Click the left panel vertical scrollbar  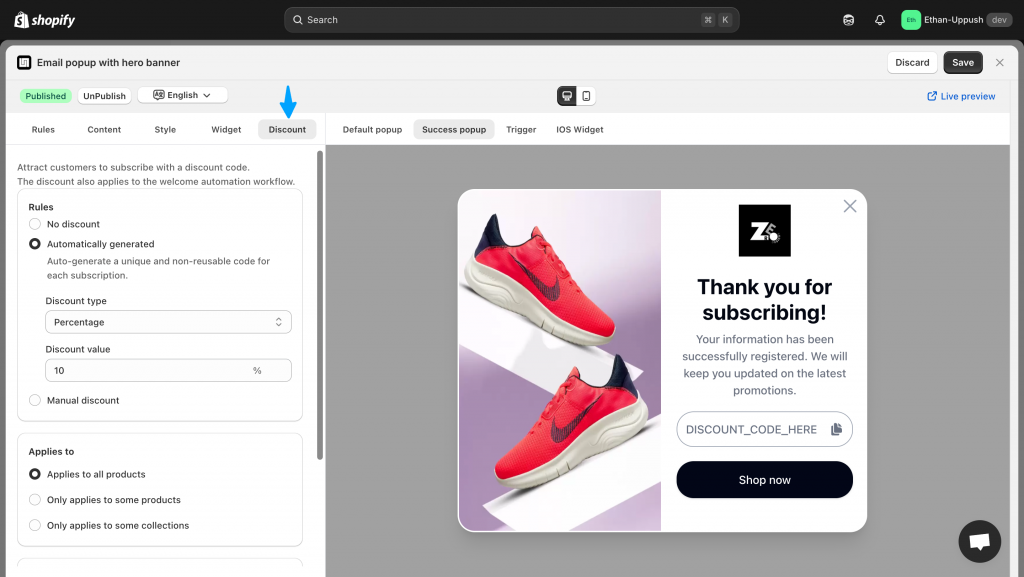(320, 300)
